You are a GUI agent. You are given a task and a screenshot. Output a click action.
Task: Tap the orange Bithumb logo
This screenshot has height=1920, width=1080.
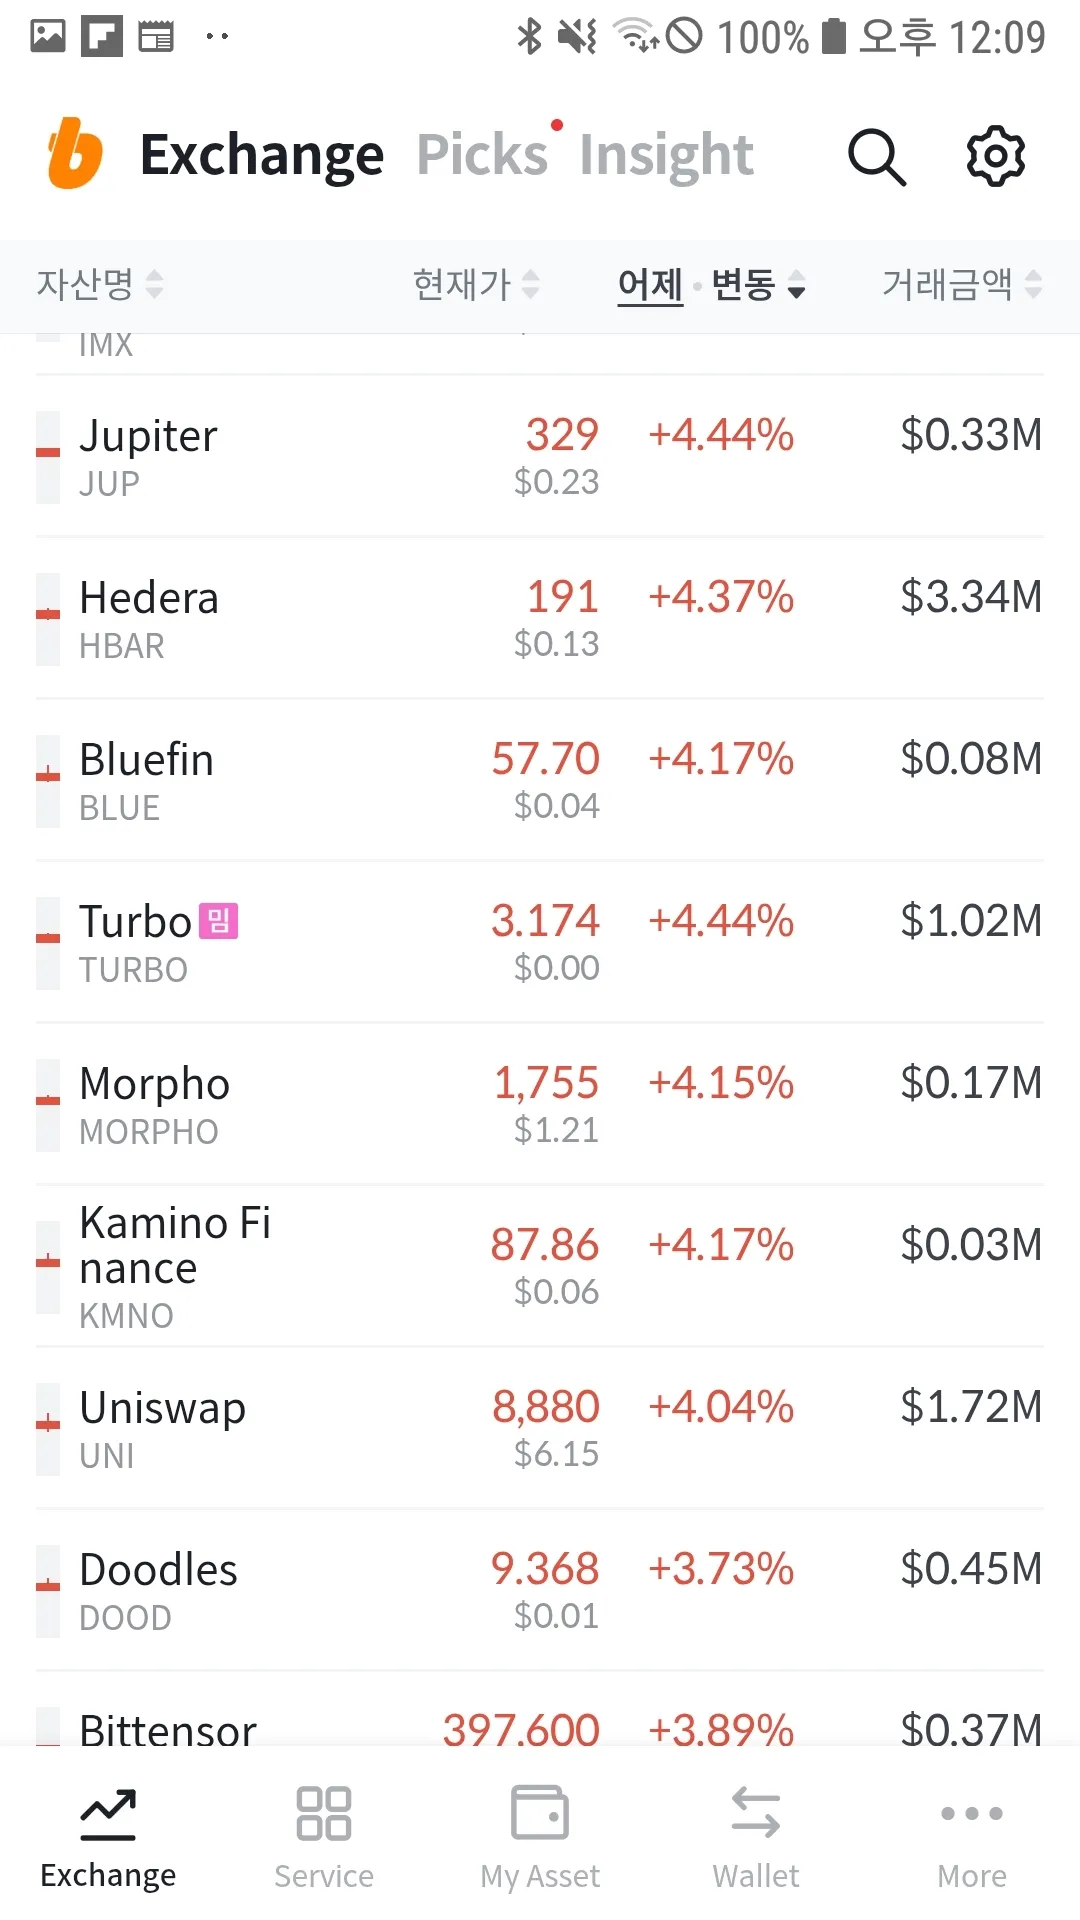pyautogui.click(x=75, y=154)
